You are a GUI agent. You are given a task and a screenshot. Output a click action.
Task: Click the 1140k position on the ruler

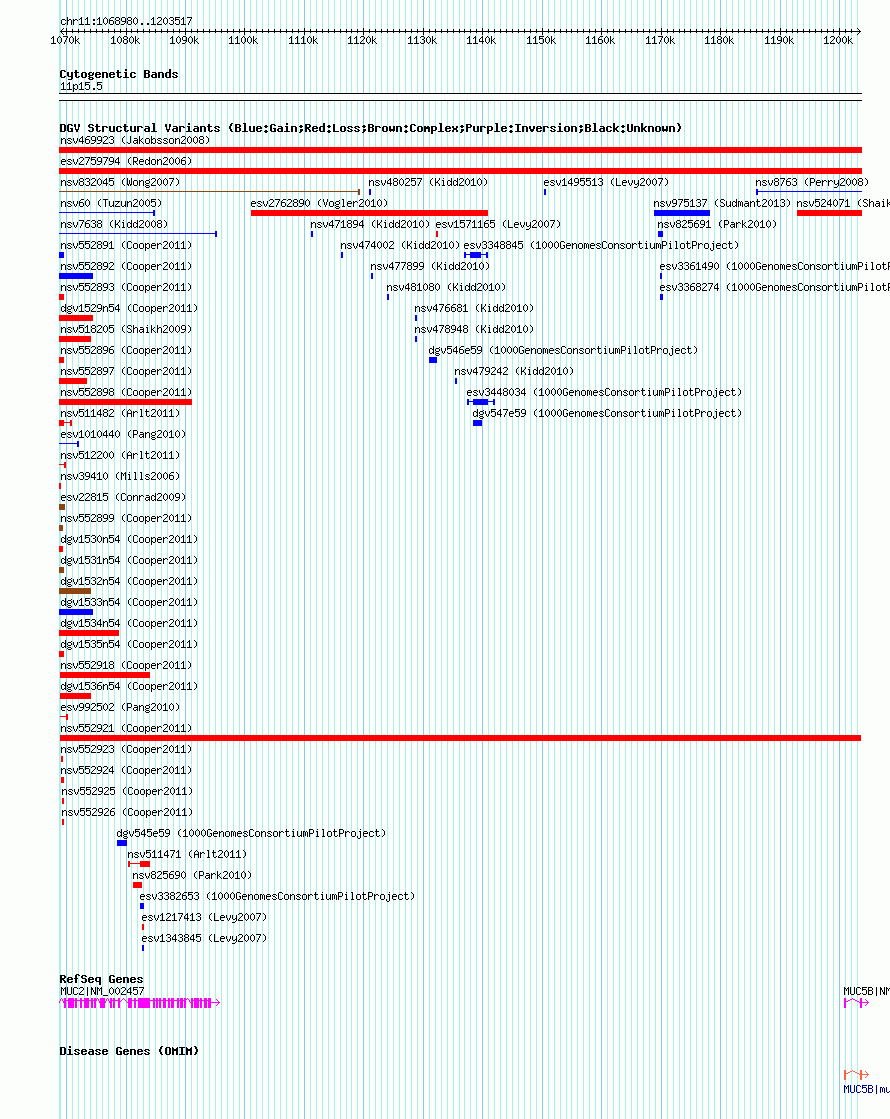point(481,41)
